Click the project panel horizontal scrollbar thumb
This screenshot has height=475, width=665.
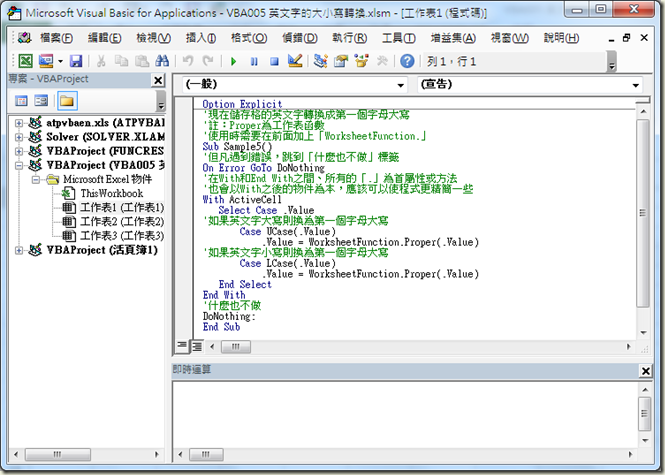pyautogui.click(x=58, y=454)
